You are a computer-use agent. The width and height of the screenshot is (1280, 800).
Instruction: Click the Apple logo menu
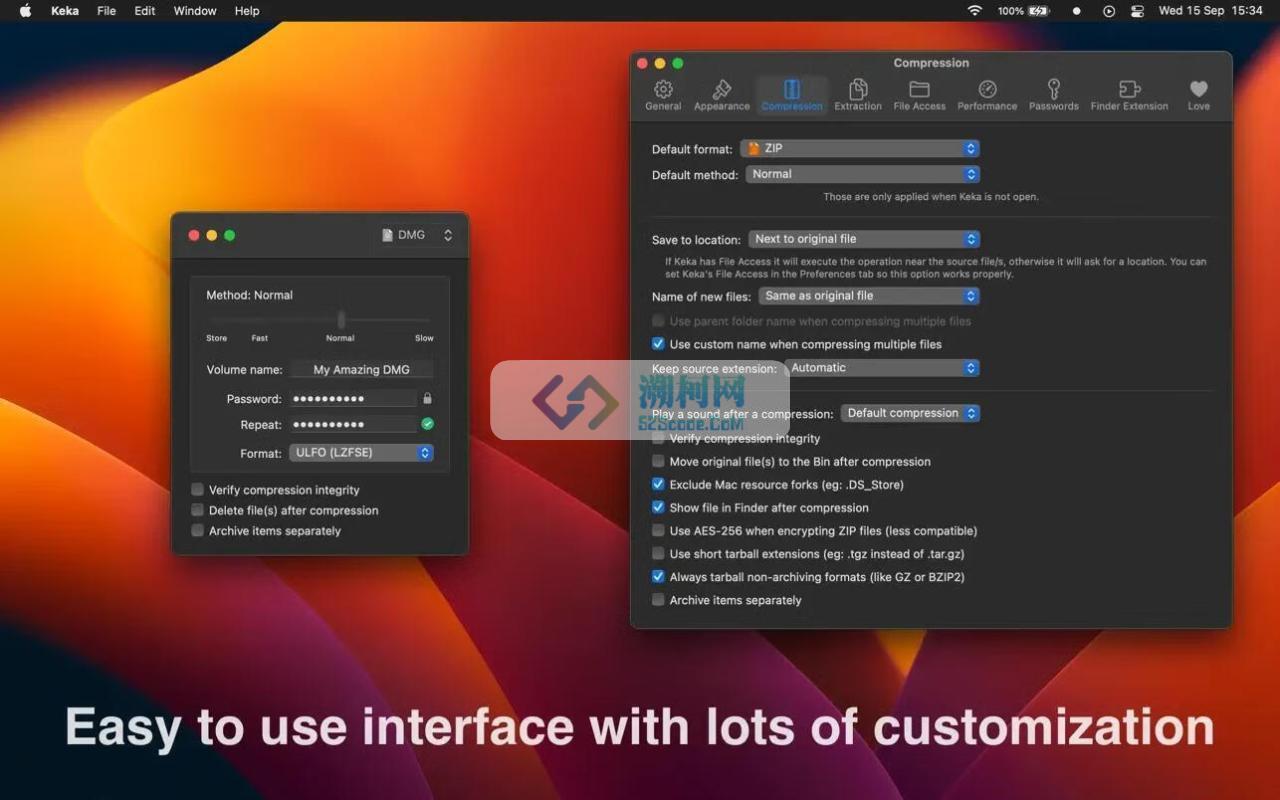point(25,11)
